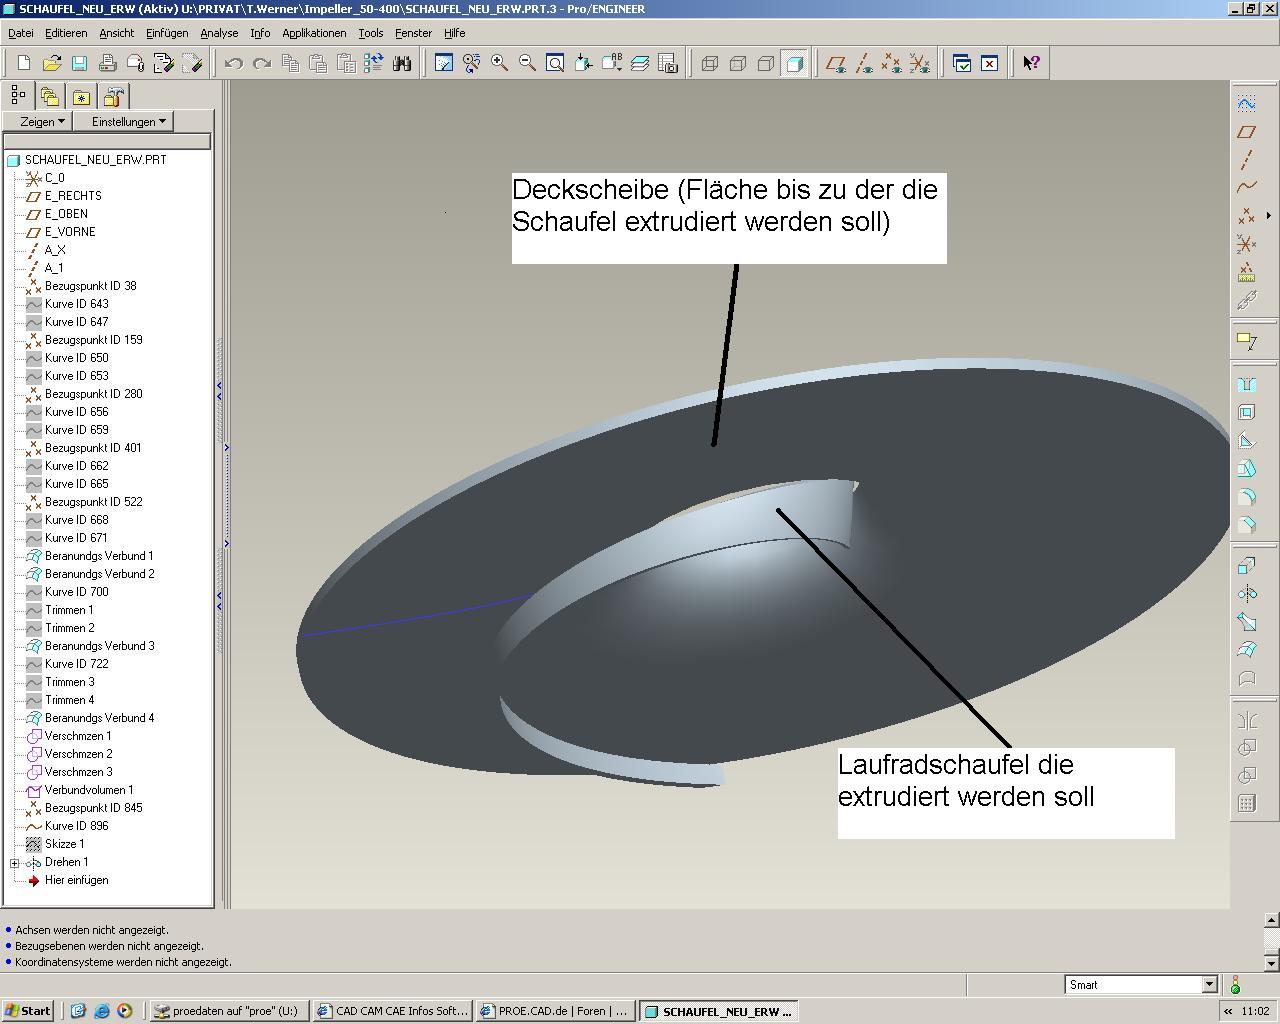Click the Windows Start button
1280x1024 pixels.
coord(28,1011)
